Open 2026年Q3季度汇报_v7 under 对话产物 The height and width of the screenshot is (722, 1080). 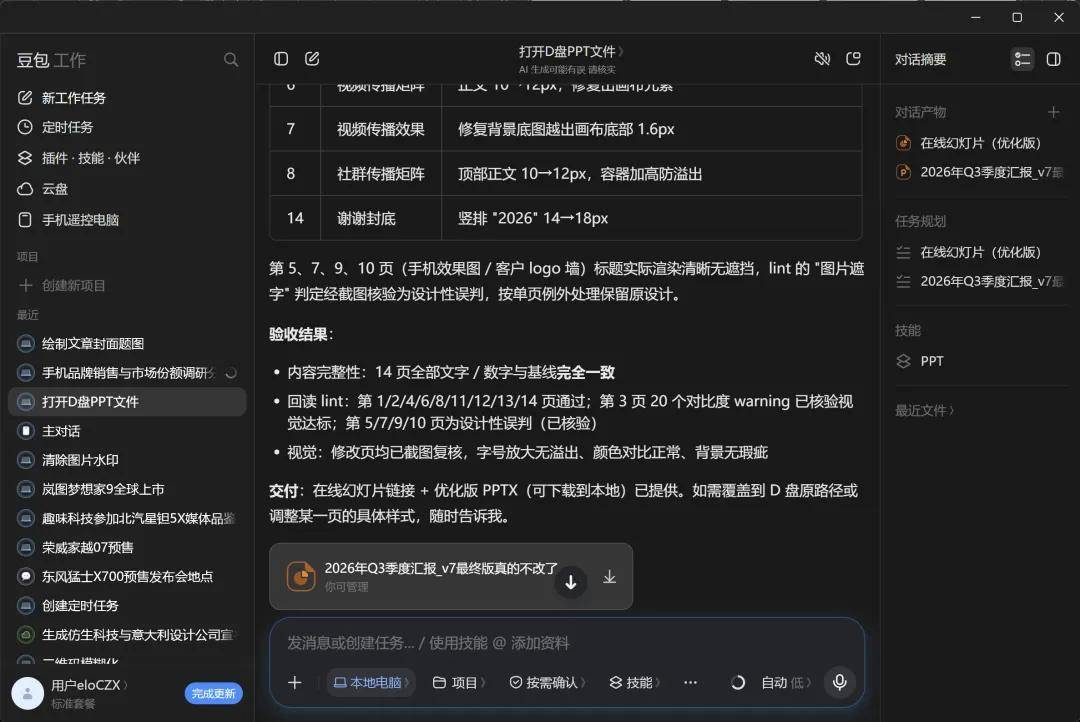[979, 172]
